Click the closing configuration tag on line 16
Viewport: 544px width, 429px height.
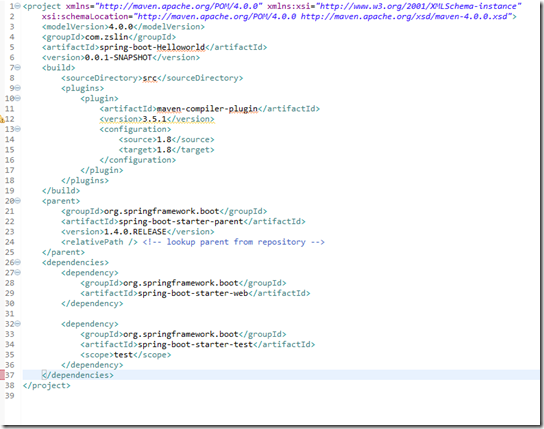[138, 160]
